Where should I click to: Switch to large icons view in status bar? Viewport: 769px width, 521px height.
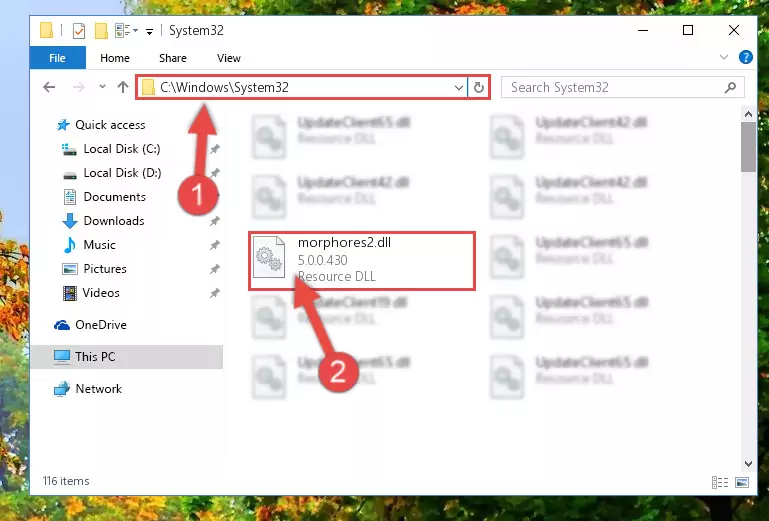coord(742,482)
